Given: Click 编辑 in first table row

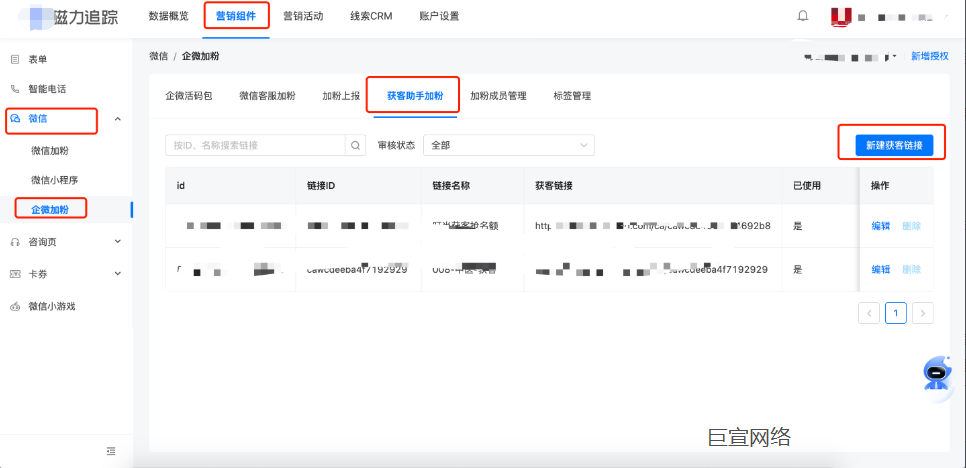Looking at the screenshot, I should 880,226.
